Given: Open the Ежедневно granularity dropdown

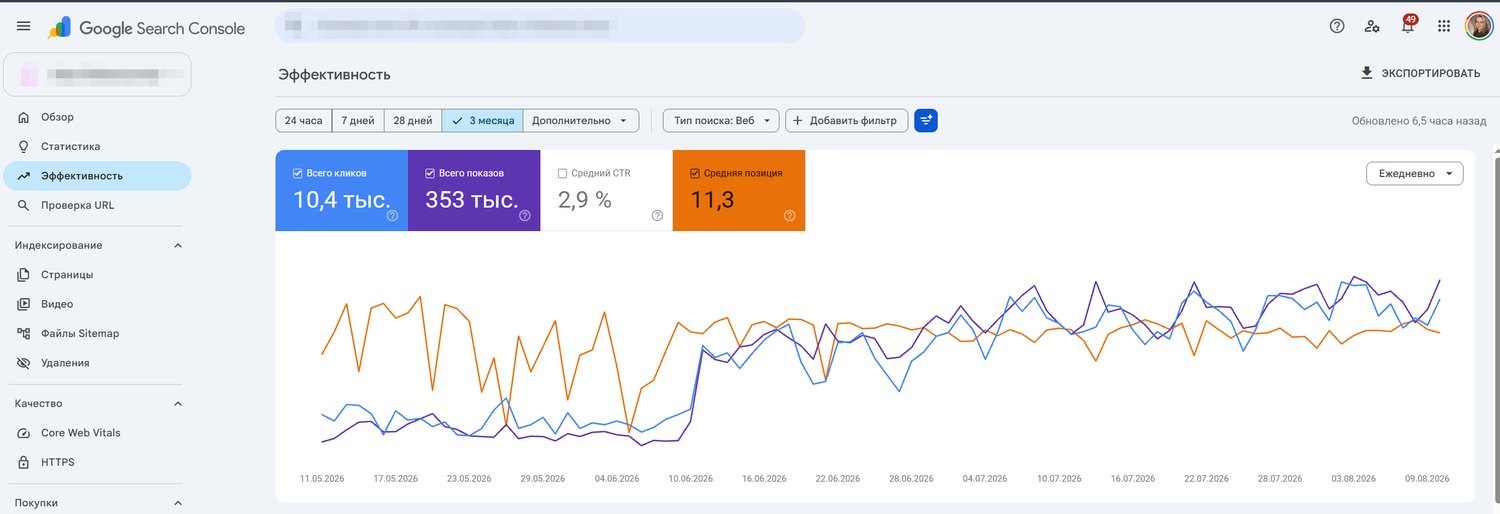Looking at the screenshot, I should (x=1415, y=173).
